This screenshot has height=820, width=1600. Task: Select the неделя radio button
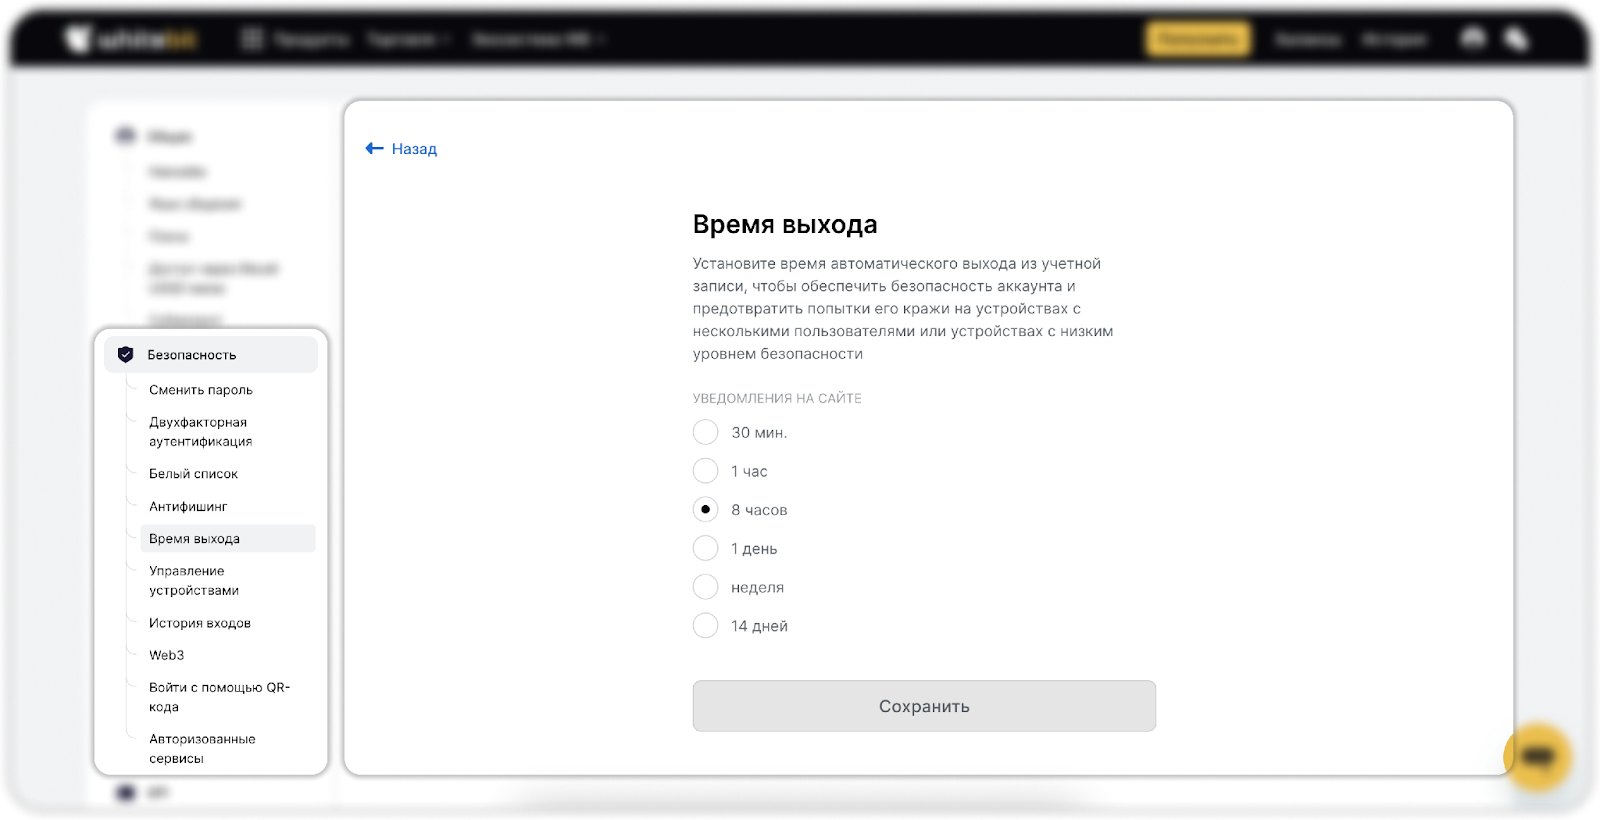click(705, 587)
